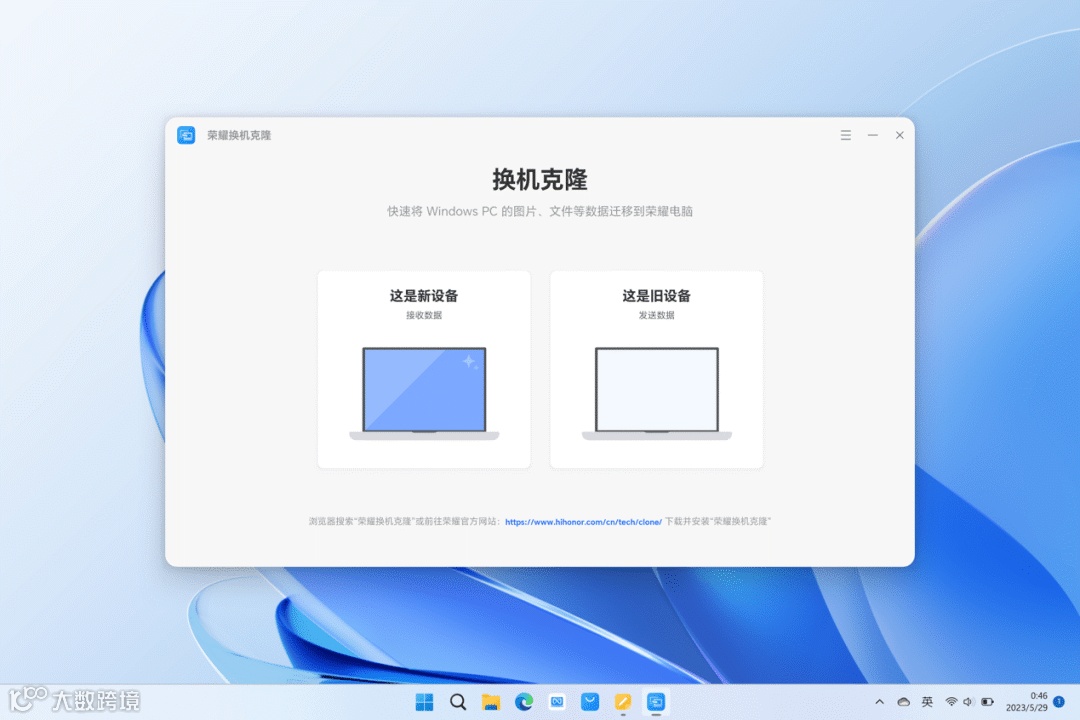
Task: Open Microsoft Edge from the taskbar
Action: (523, 702)
